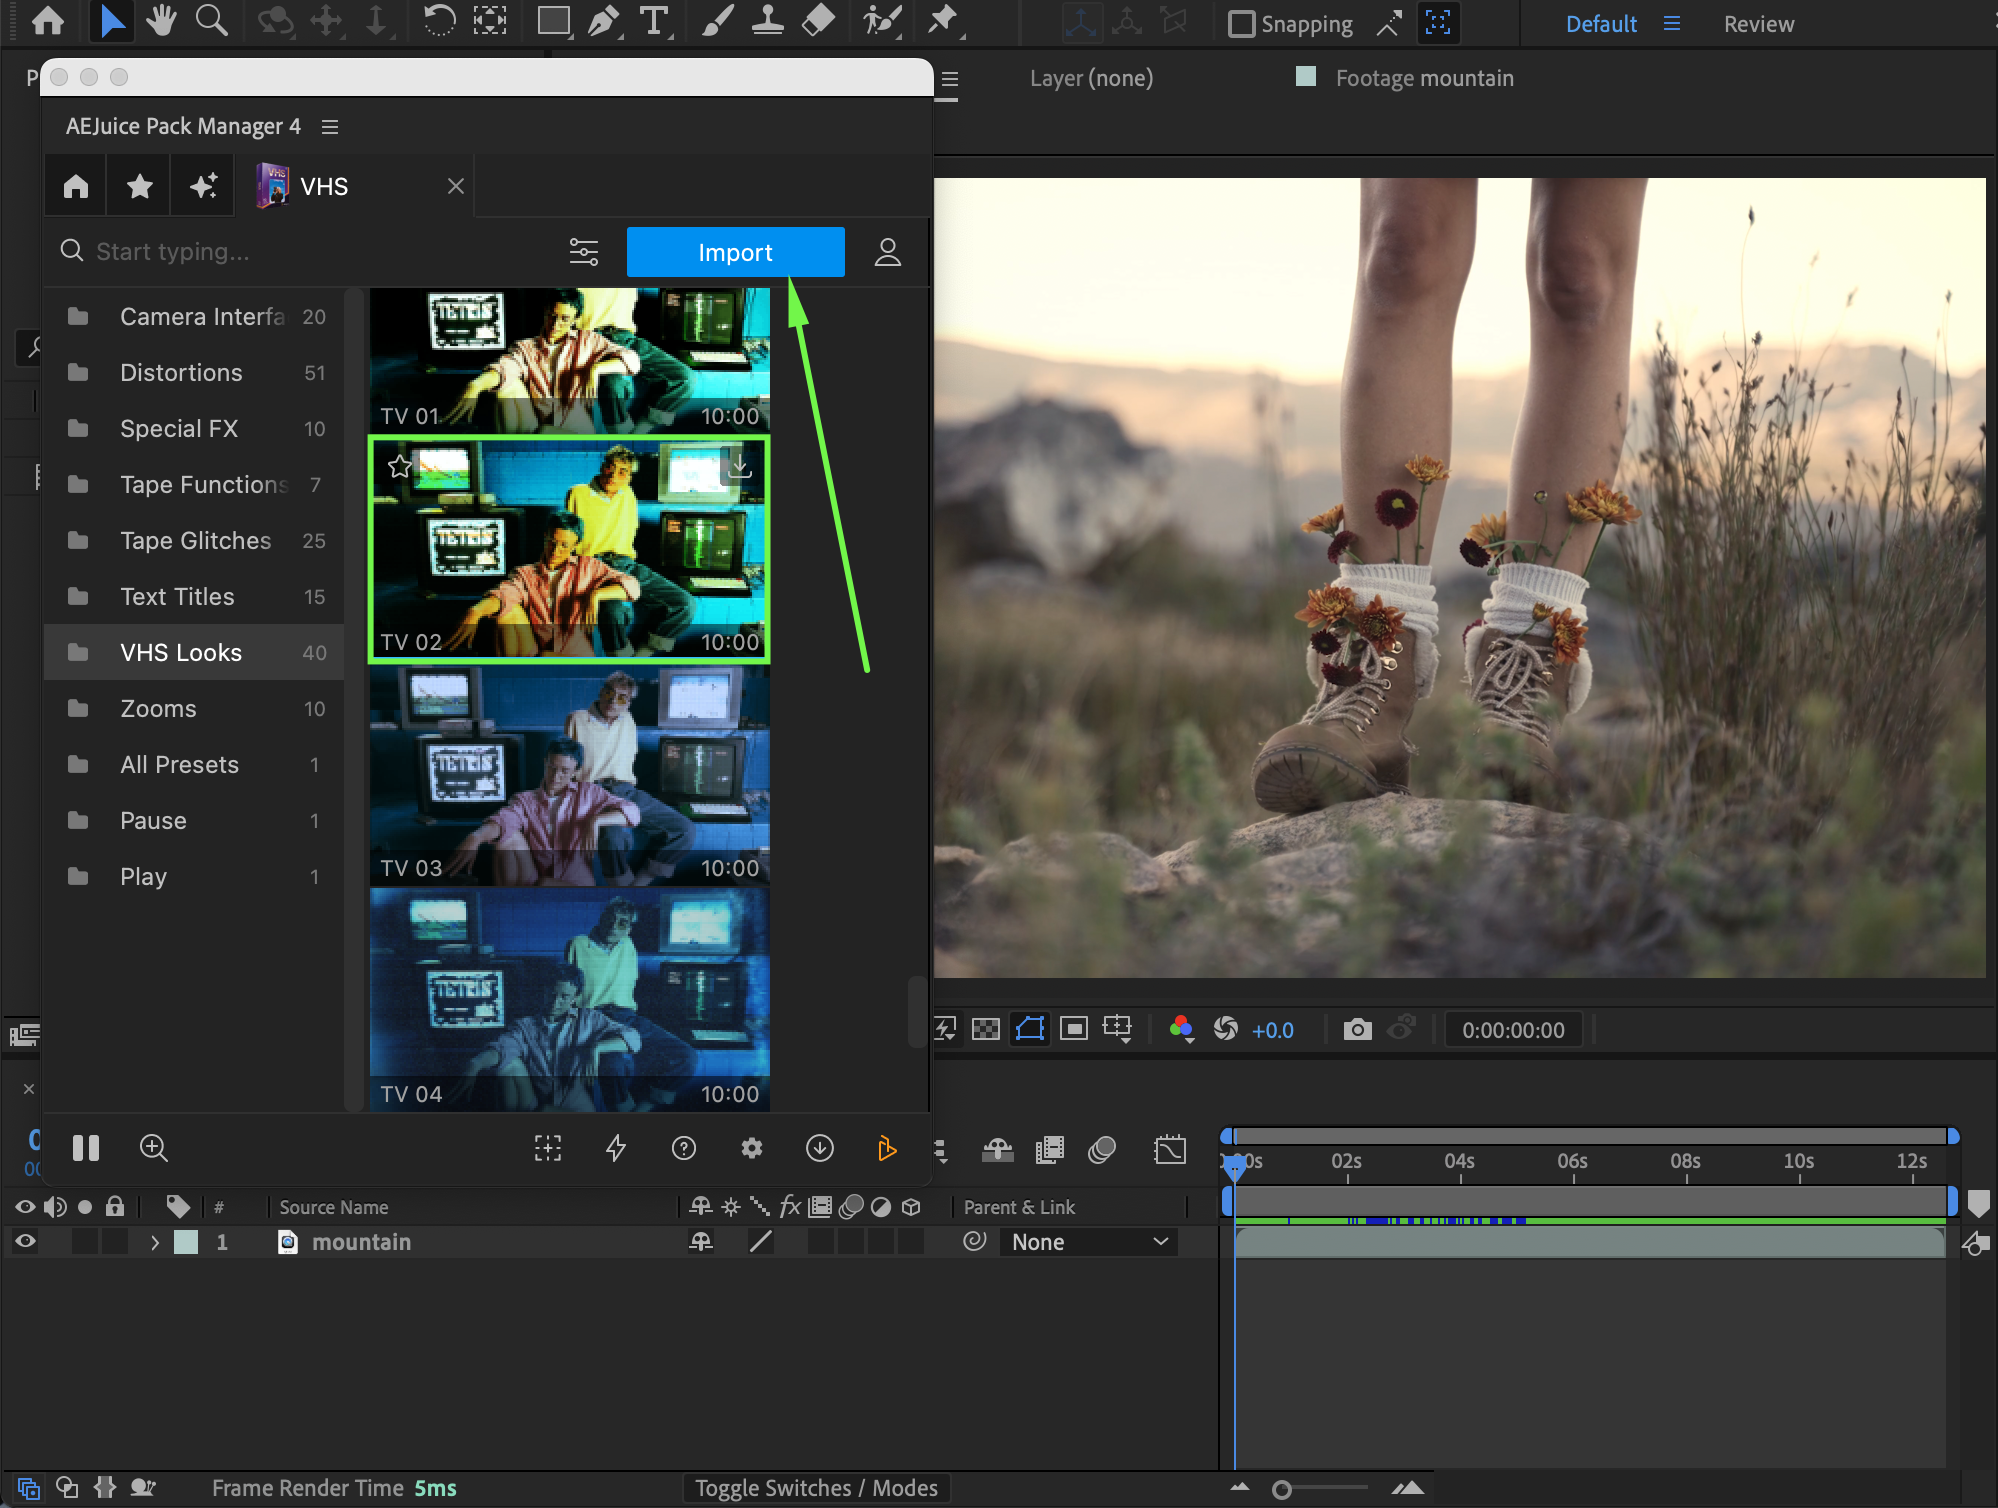Expand the mountain layer properties

pos(155,1242)
